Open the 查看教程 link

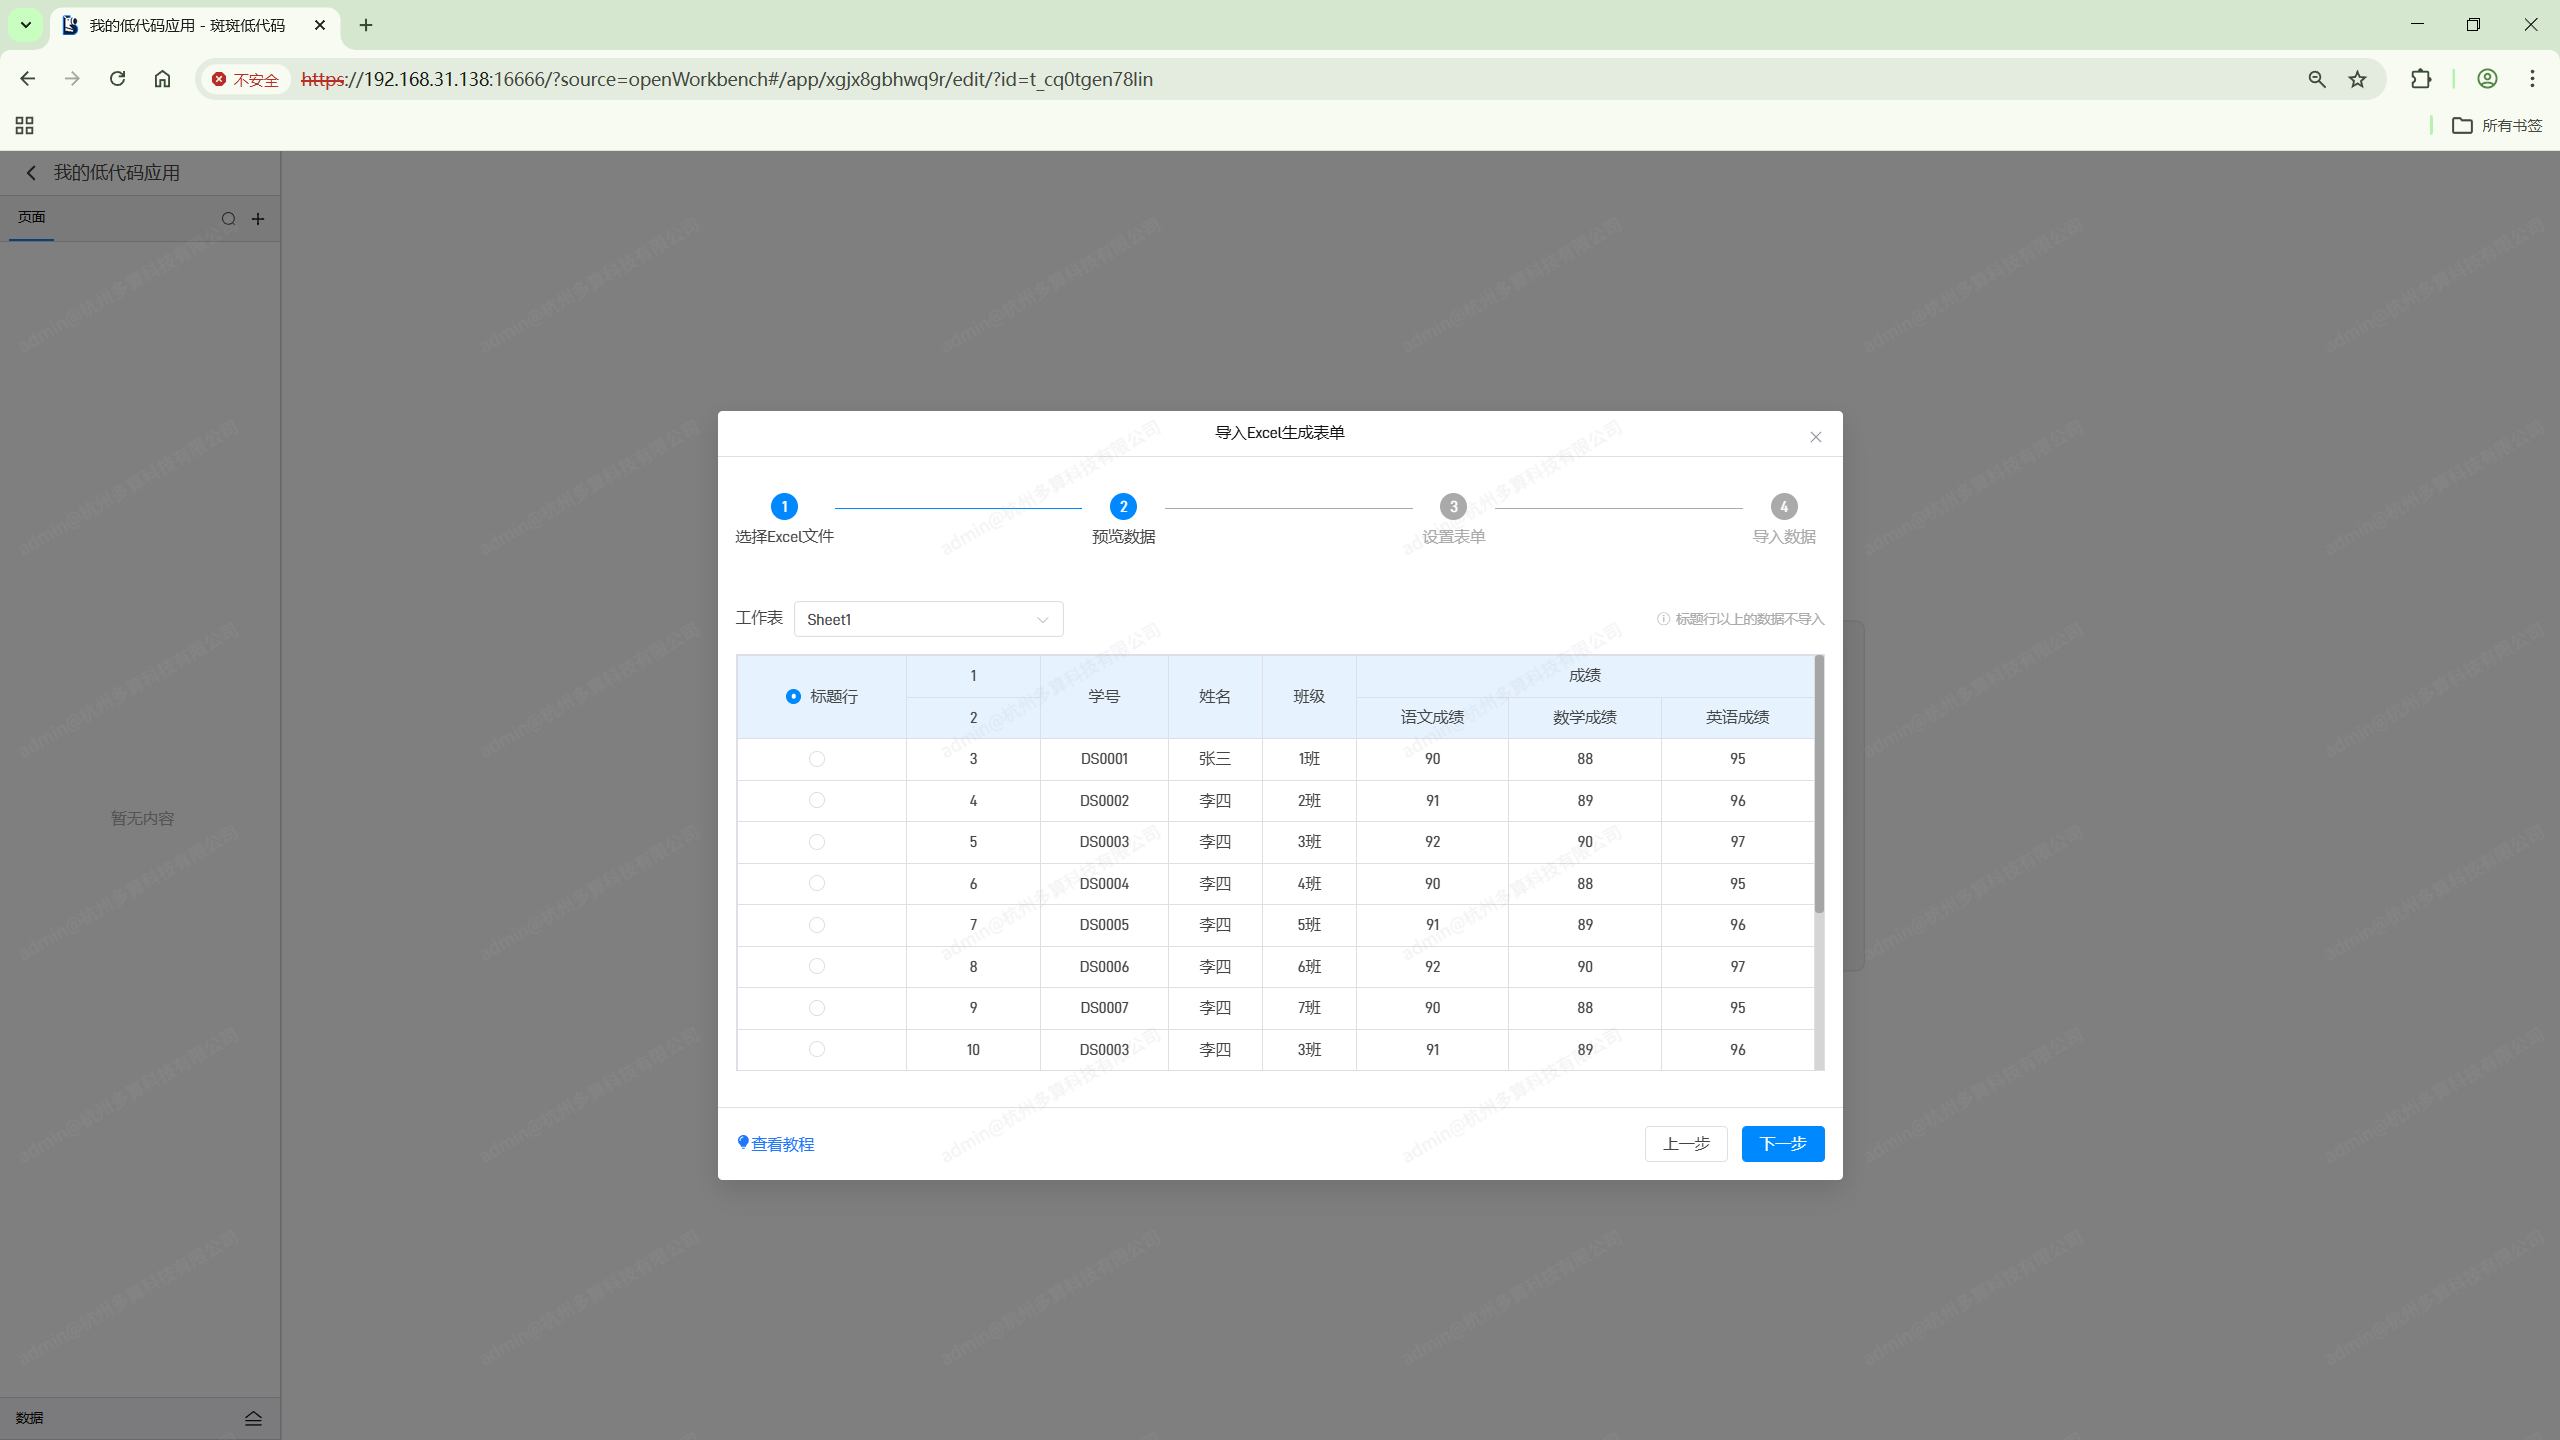782,1144
